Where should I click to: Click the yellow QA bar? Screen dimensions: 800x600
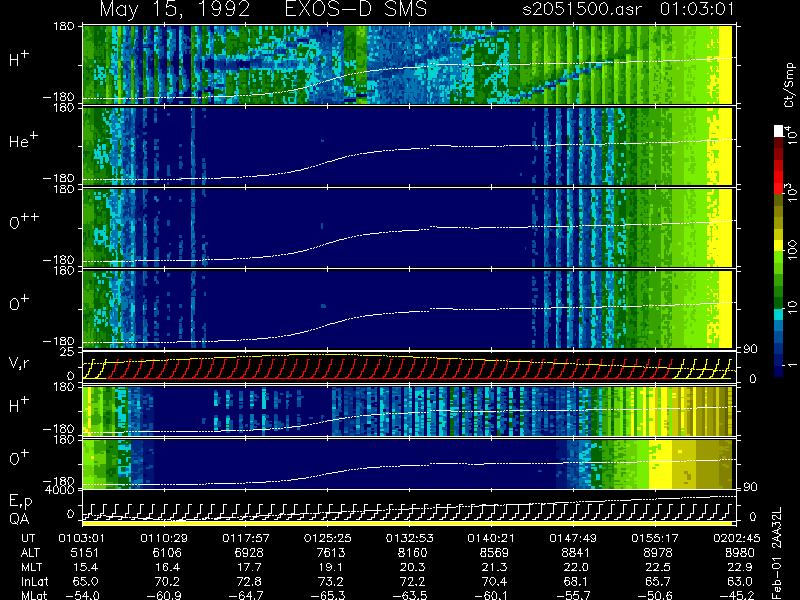[407, 523]
